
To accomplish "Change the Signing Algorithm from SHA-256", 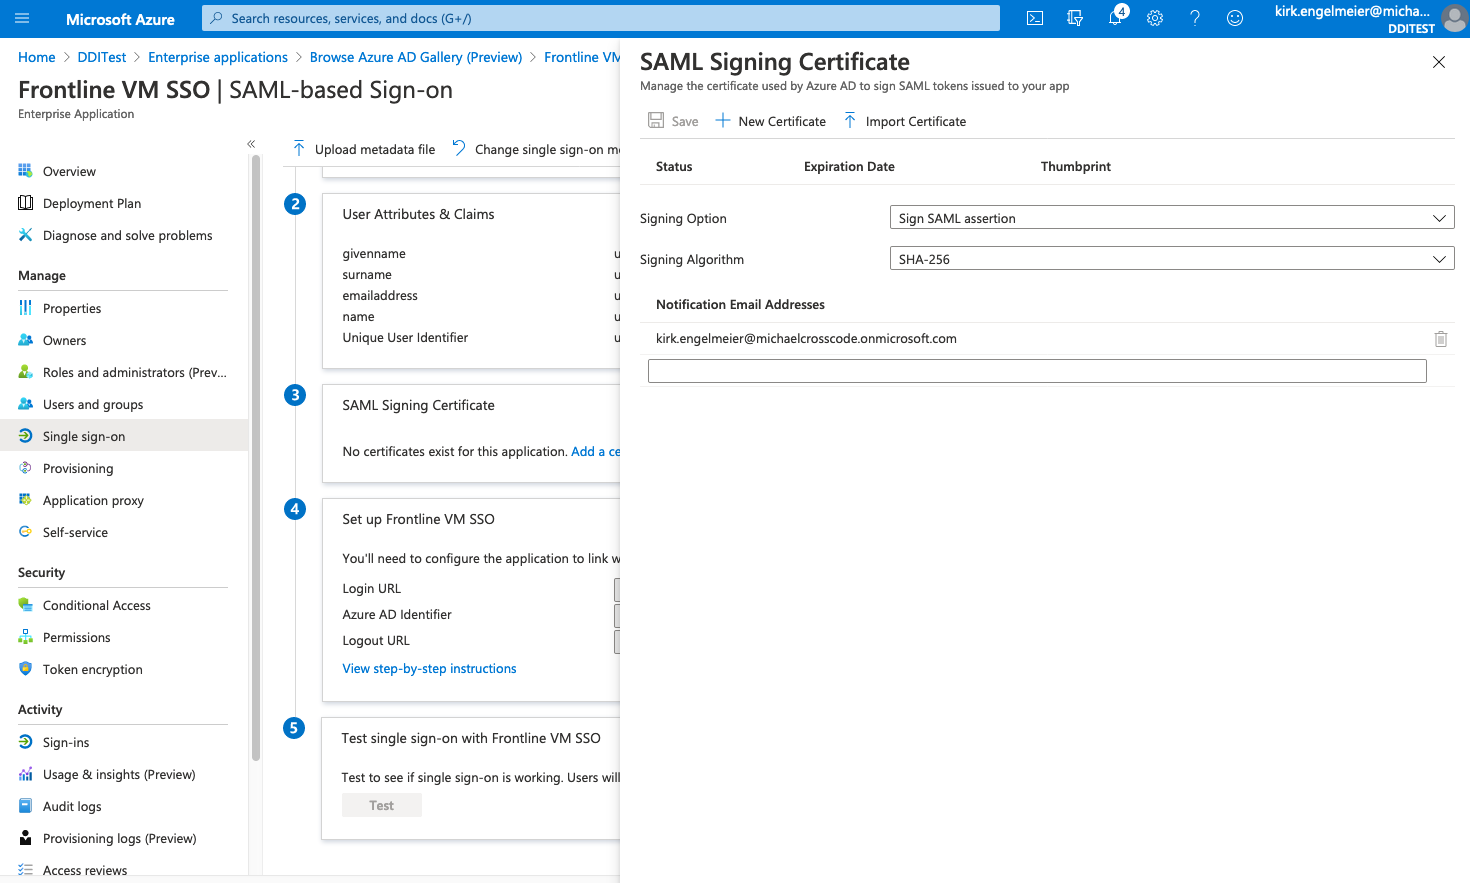I will click(1171, 258).
